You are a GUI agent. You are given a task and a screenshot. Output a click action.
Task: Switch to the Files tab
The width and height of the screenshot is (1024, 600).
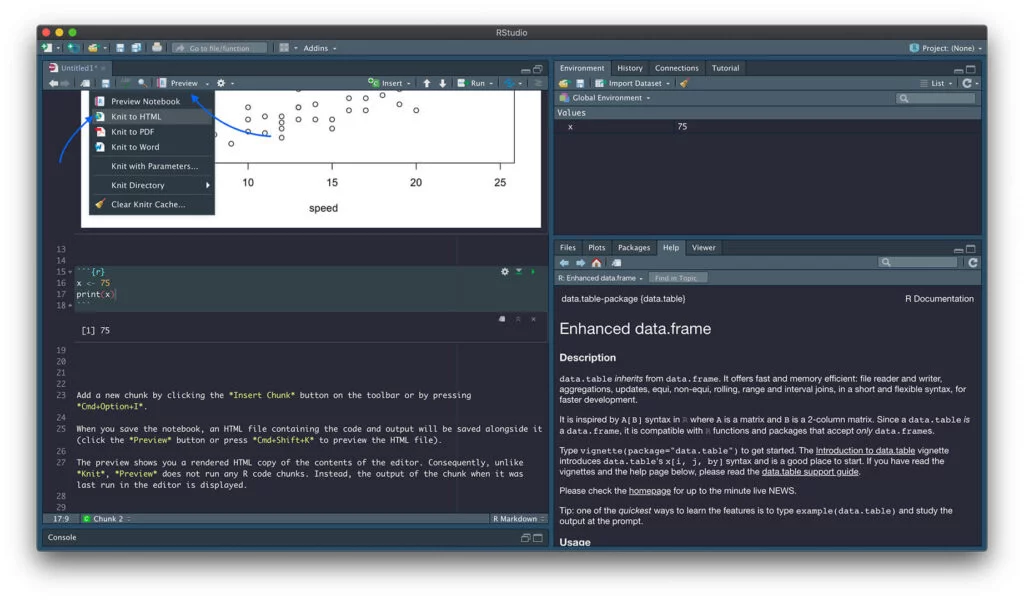[x=568, y=247]
